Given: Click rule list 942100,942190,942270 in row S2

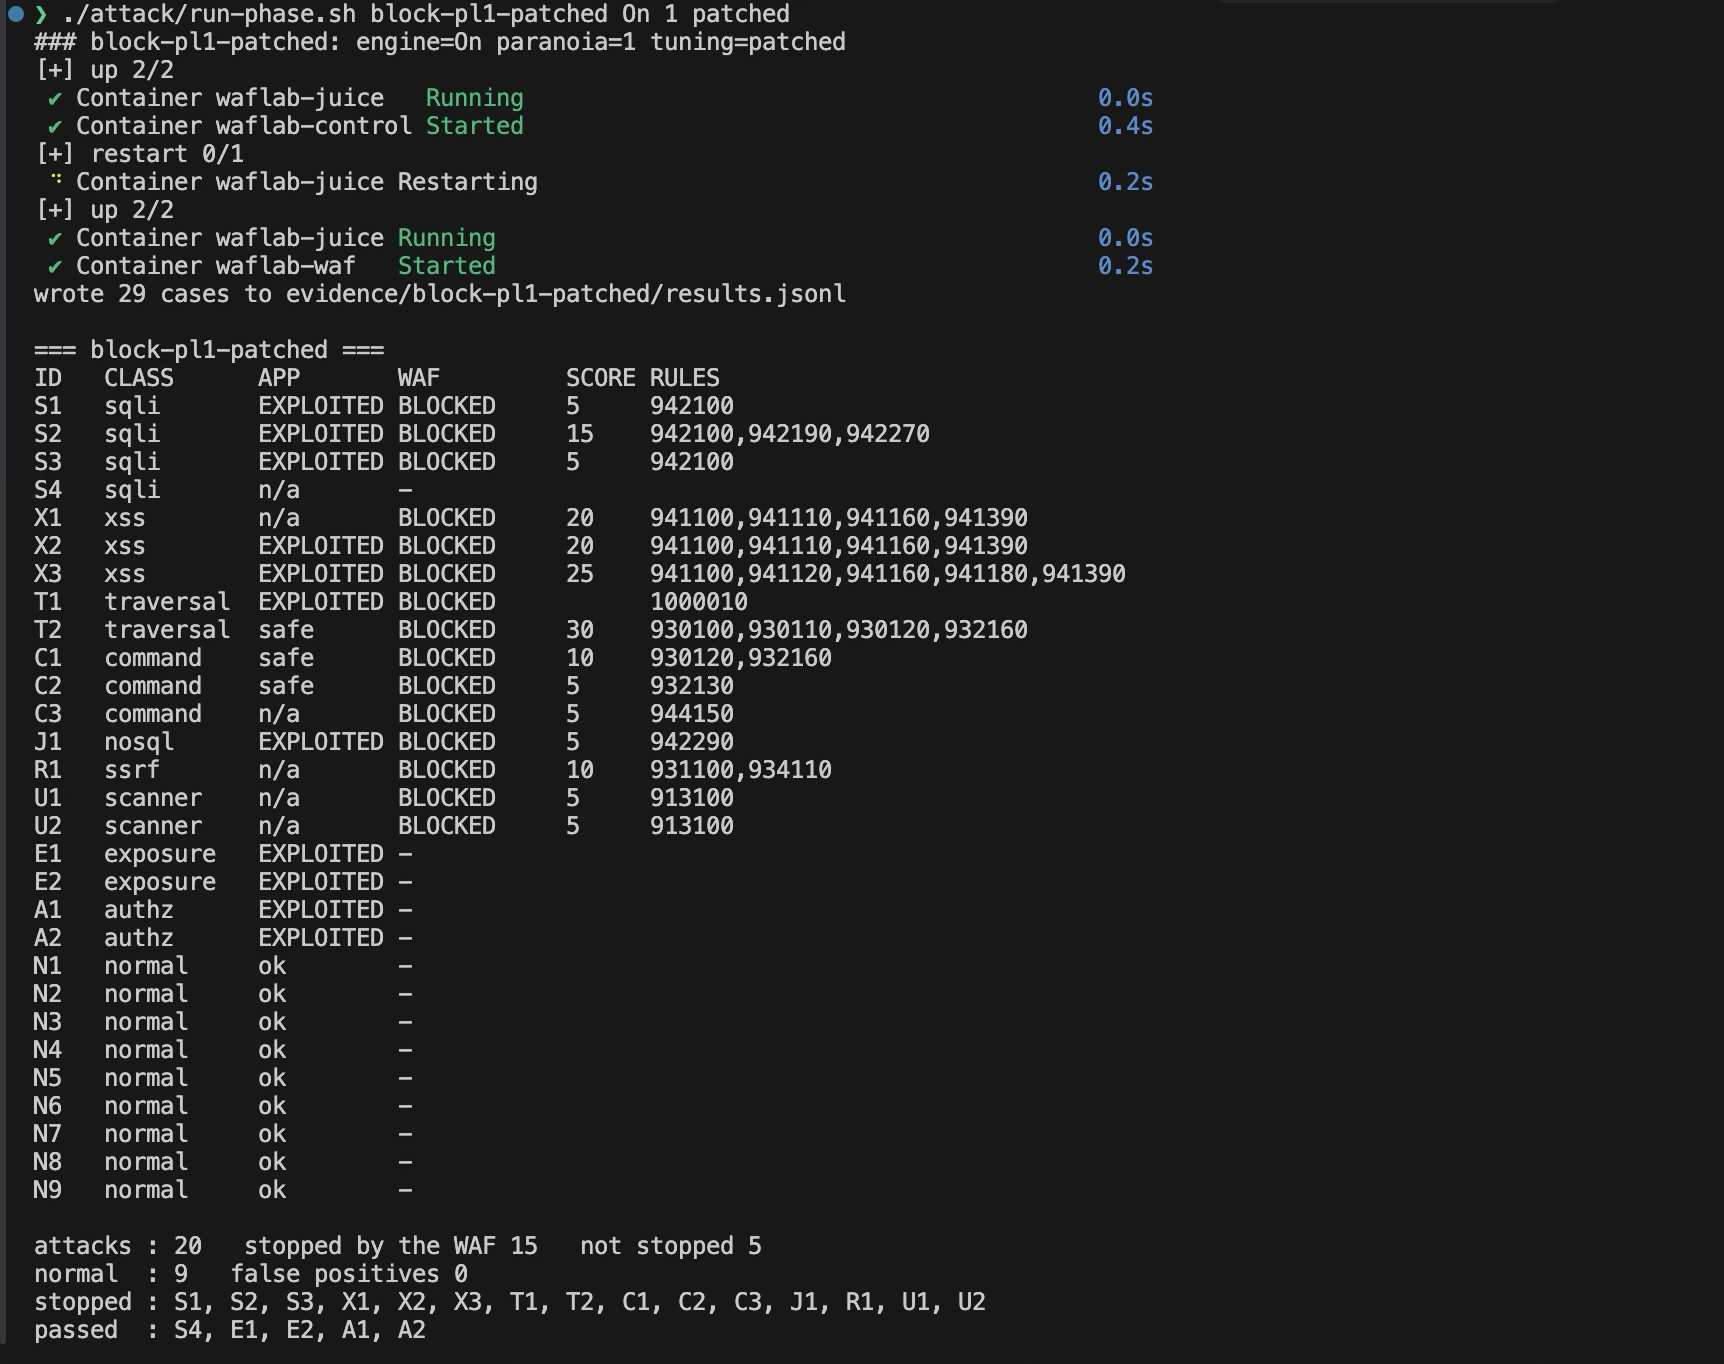Looking at the screenshot, I should coord(790,434).
